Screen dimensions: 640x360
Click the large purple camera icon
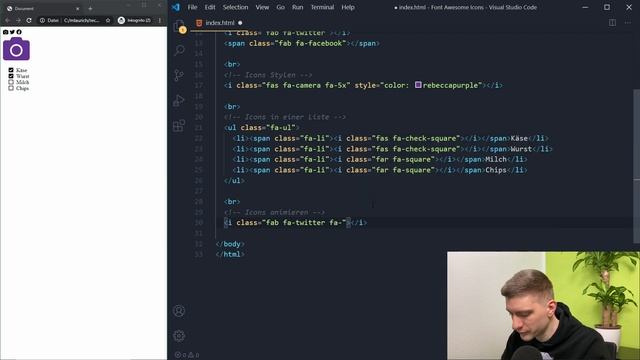coord(16,49)
